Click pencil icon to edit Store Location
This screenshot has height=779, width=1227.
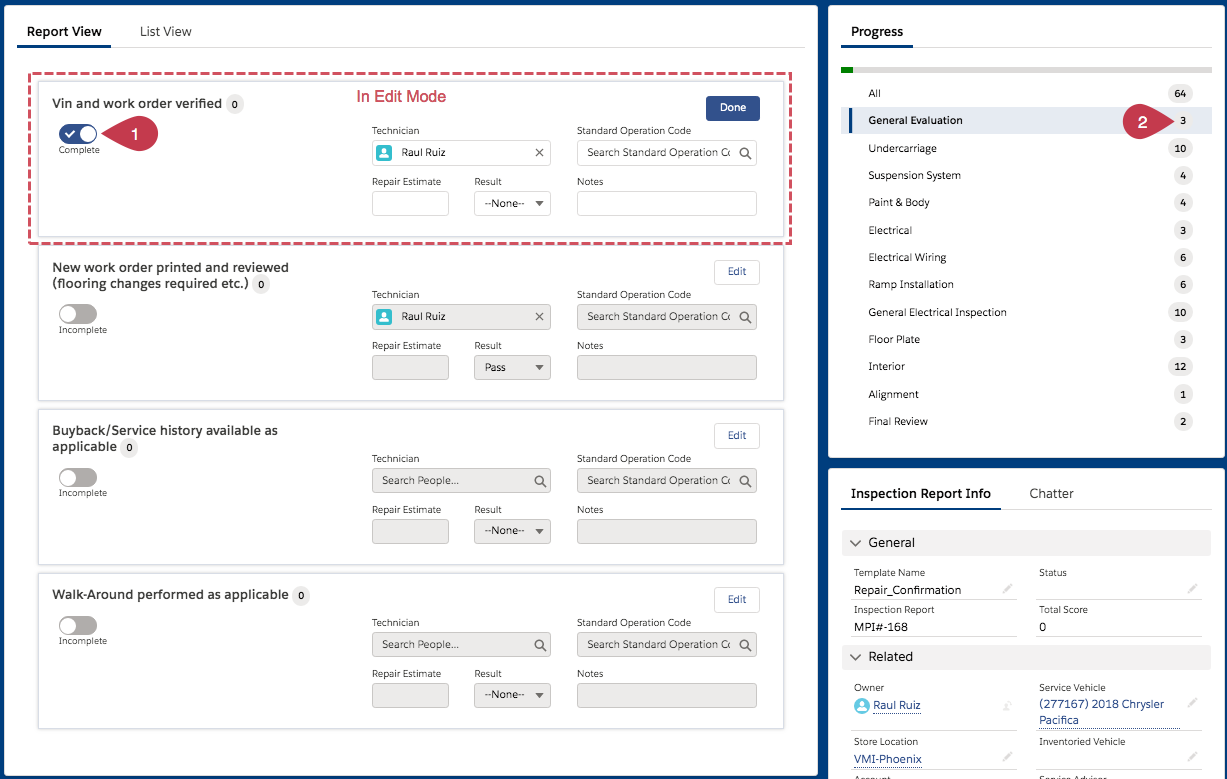point(1007,758)
